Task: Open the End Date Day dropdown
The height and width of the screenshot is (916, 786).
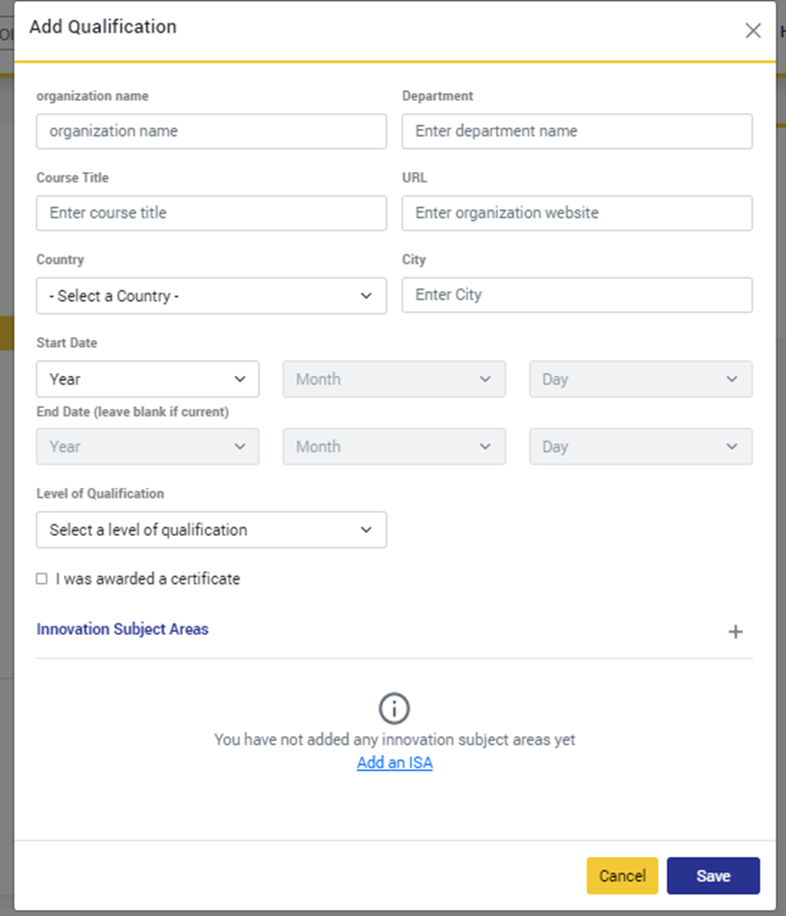Action: [640, 447]
